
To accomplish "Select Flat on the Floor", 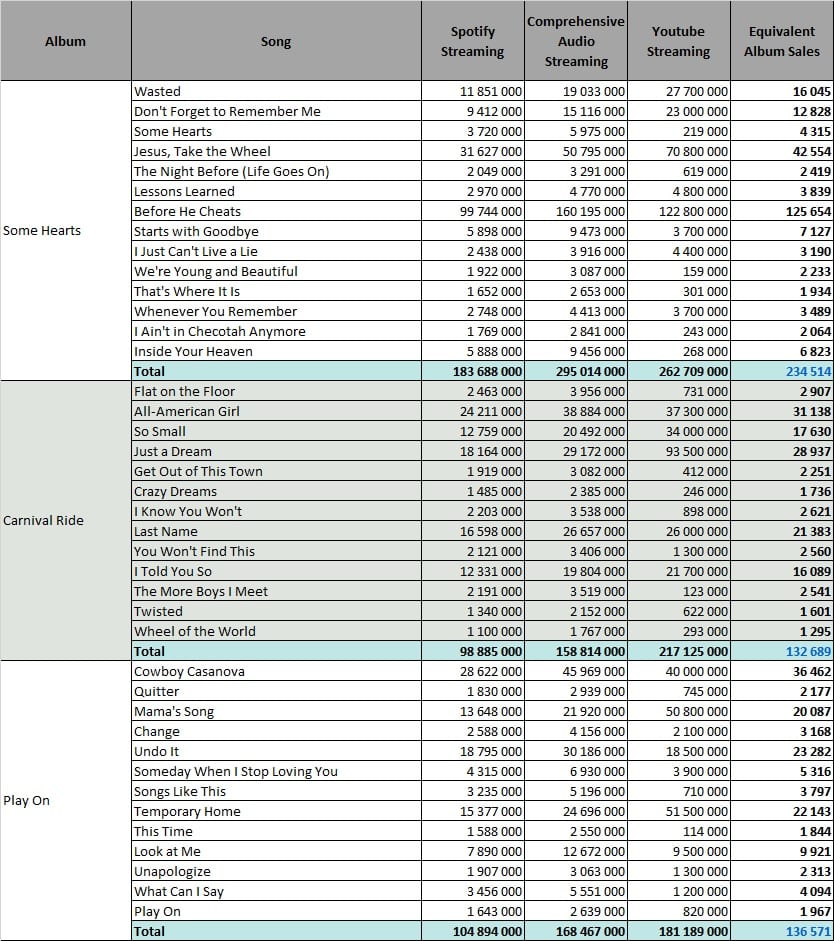I will coord(276,391).
